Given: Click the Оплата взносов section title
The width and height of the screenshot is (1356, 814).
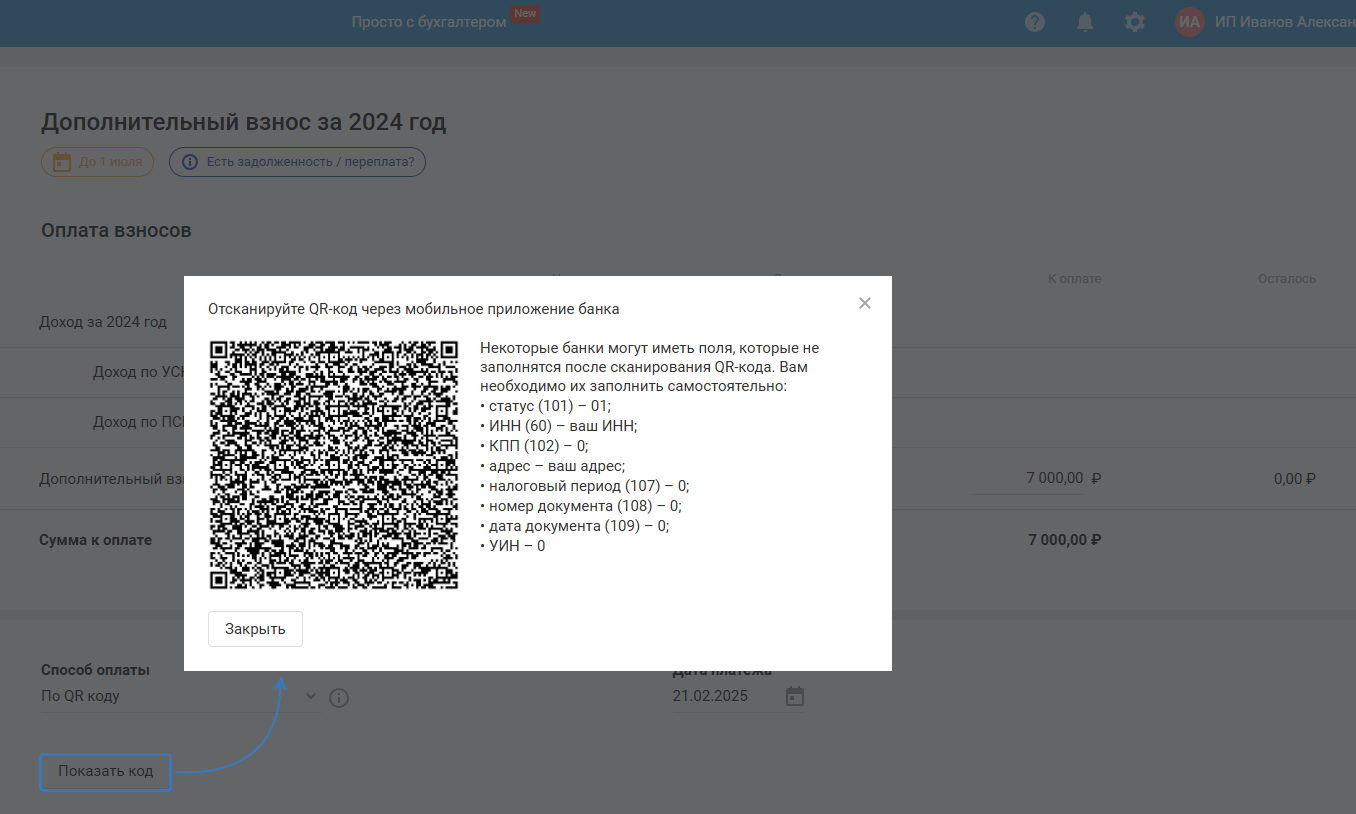Looking at the screenshot, I should [116, 231].
